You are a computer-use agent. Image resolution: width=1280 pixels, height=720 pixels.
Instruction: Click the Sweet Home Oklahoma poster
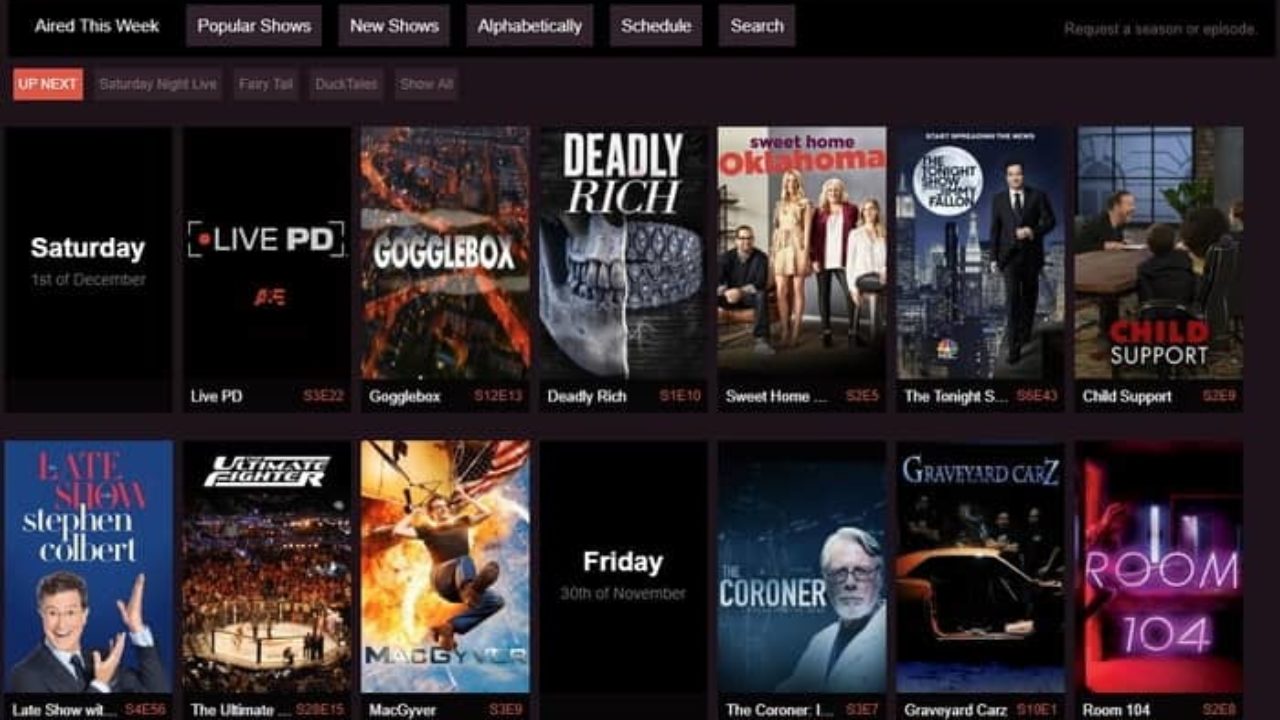(802, 253)
